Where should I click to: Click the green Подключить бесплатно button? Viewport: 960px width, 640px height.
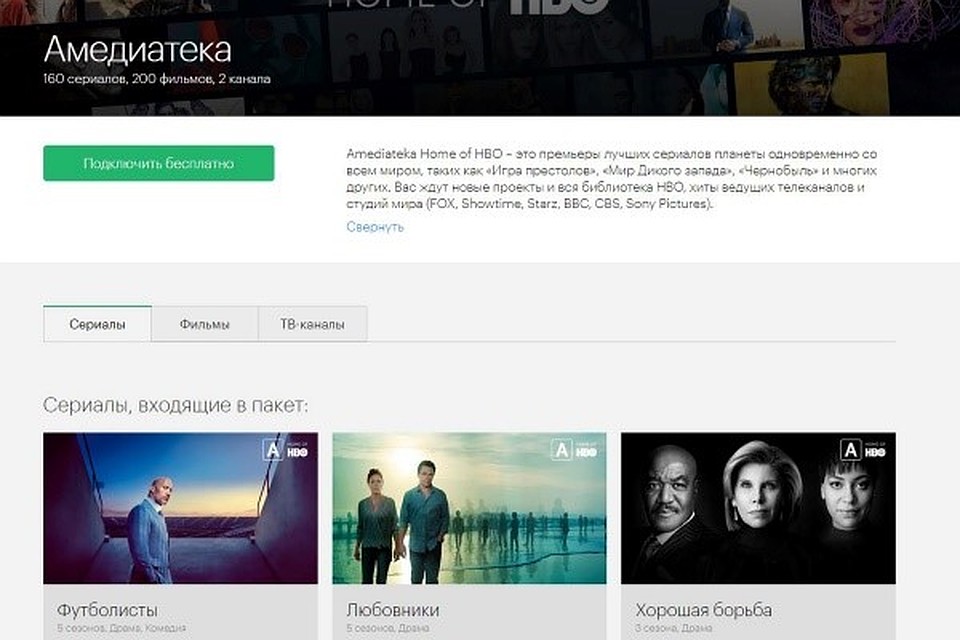pos(159,163)
